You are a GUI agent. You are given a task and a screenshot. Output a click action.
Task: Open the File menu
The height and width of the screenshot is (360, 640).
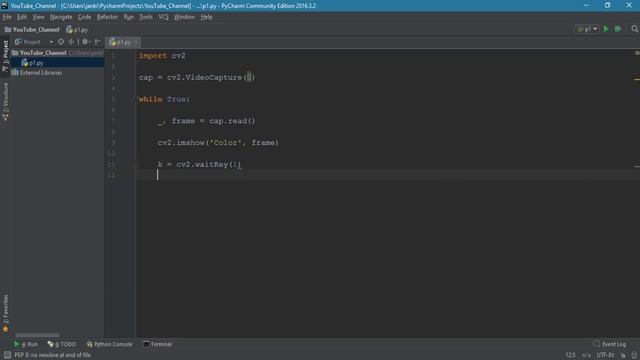tap(7, 17)
